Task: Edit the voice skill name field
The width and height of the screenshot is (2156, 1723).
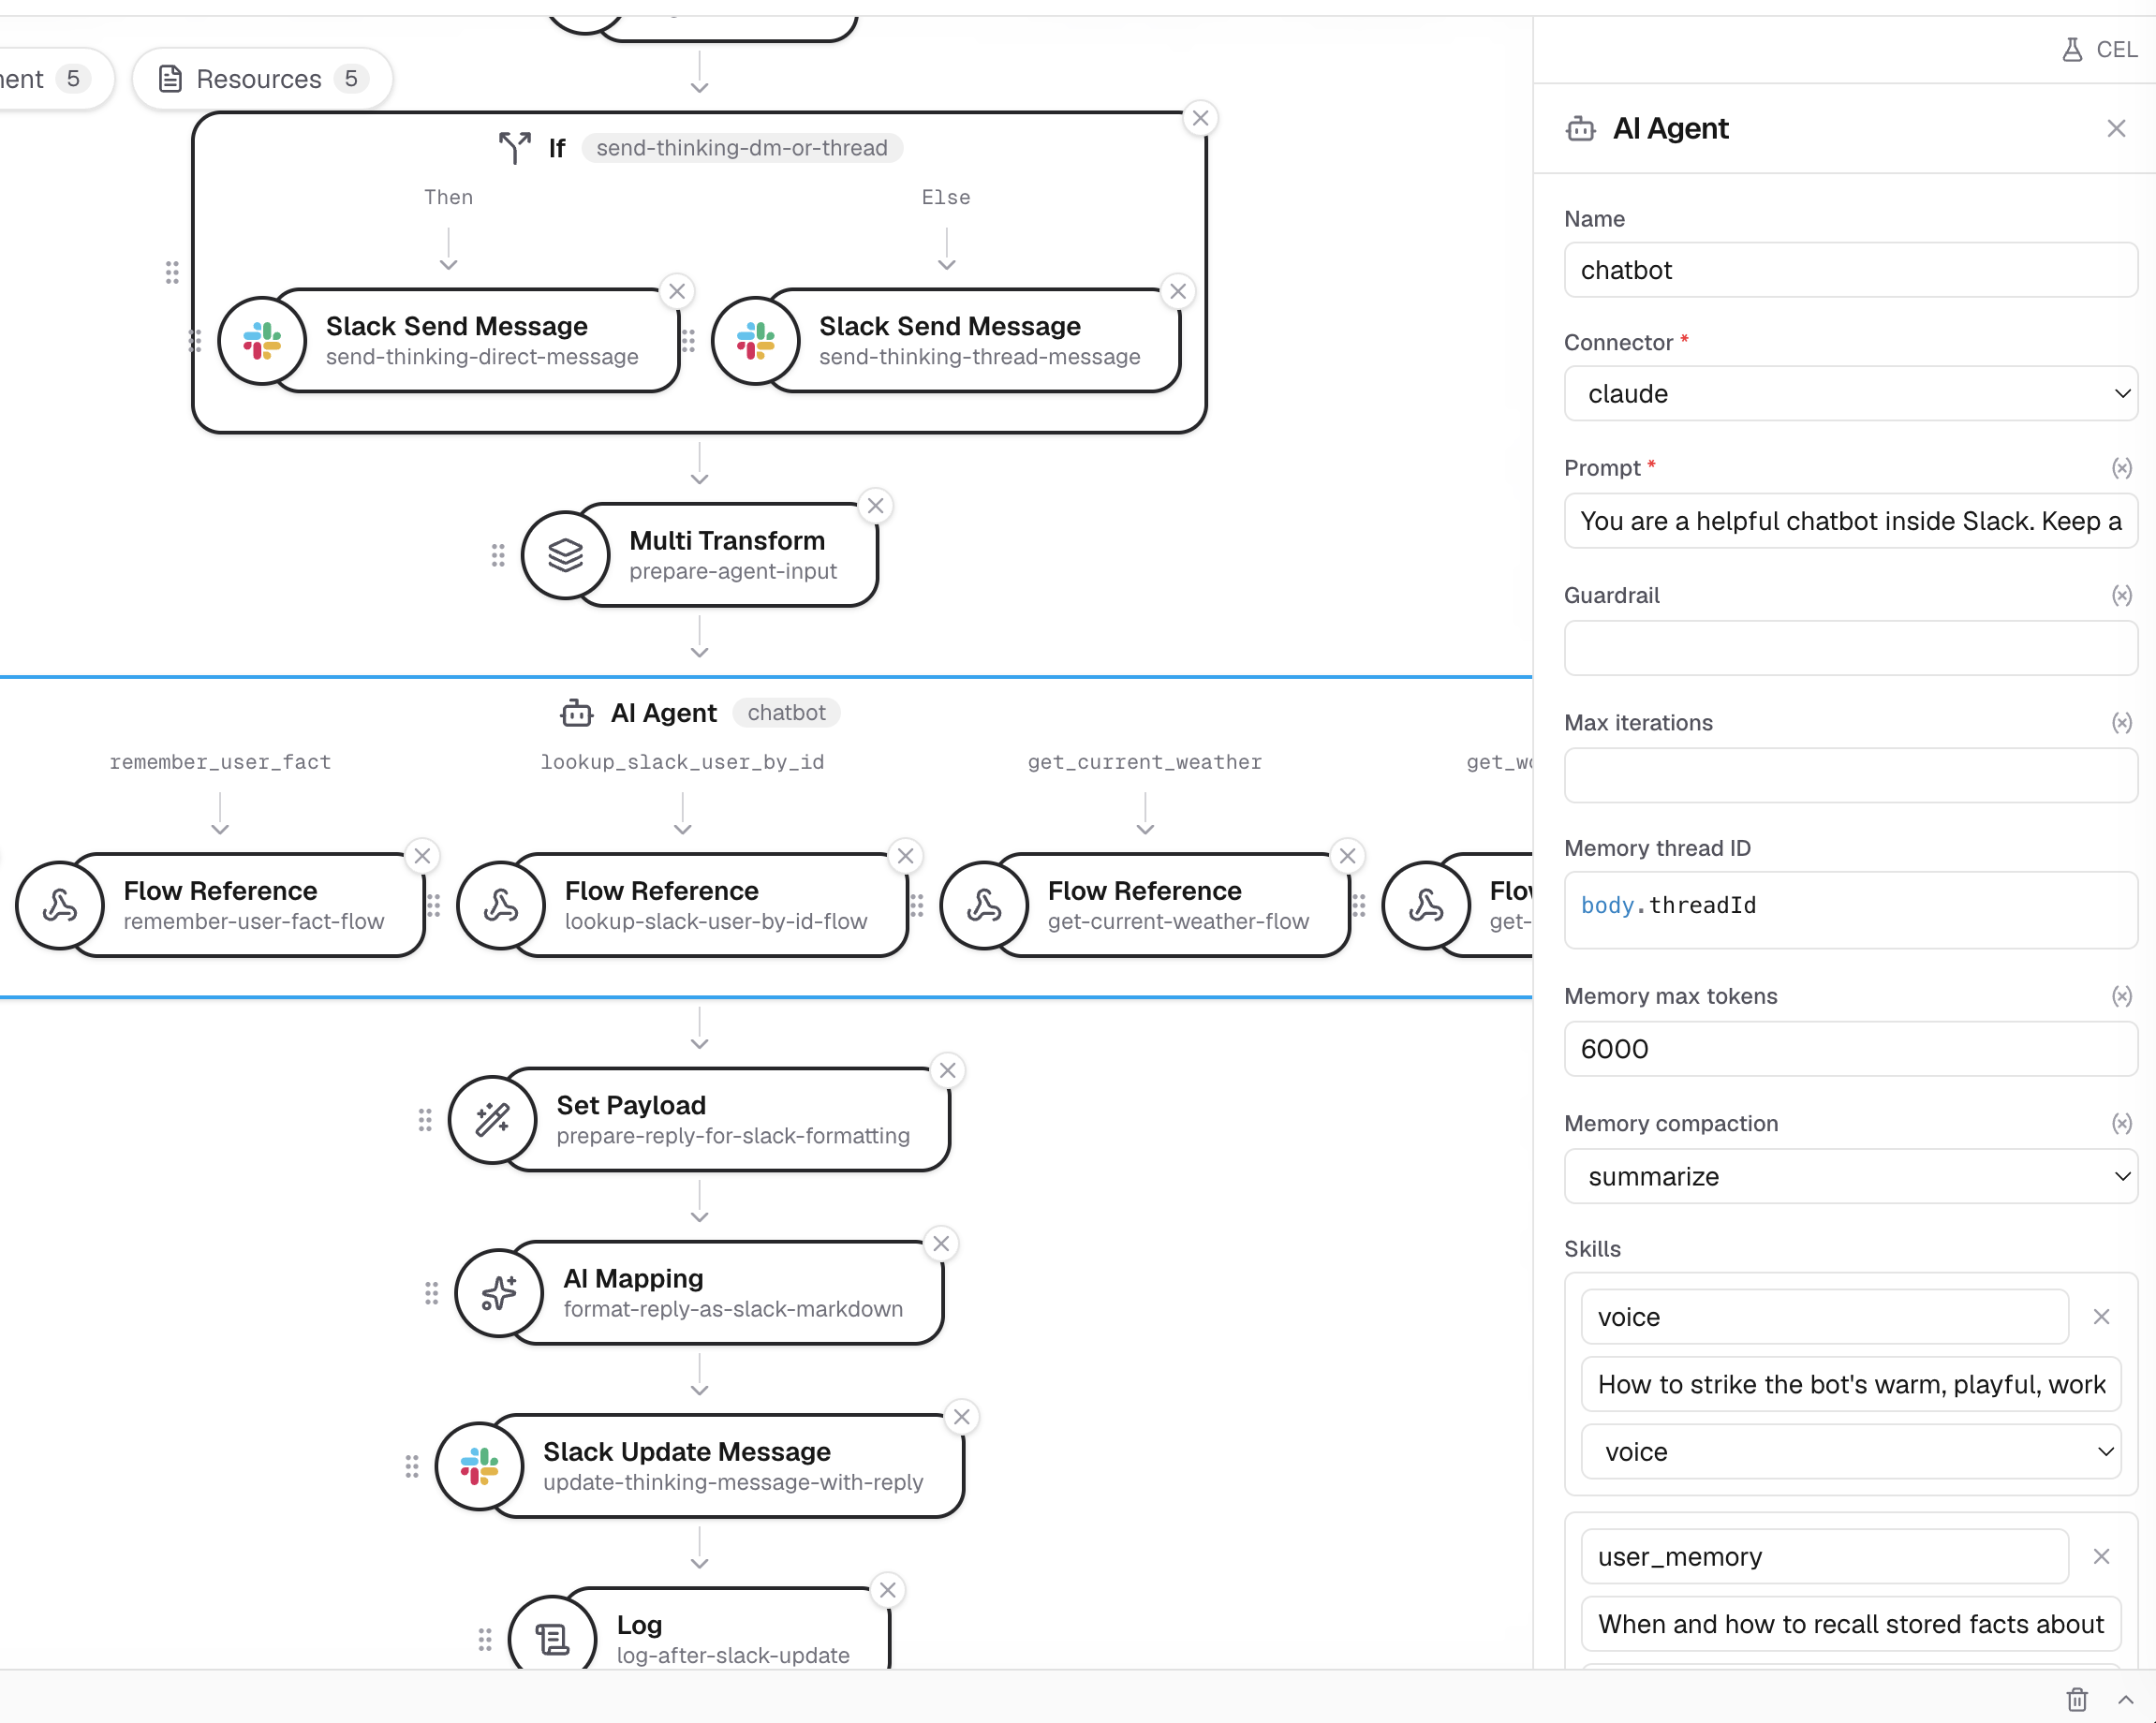Action: tap(1824, 1317)
